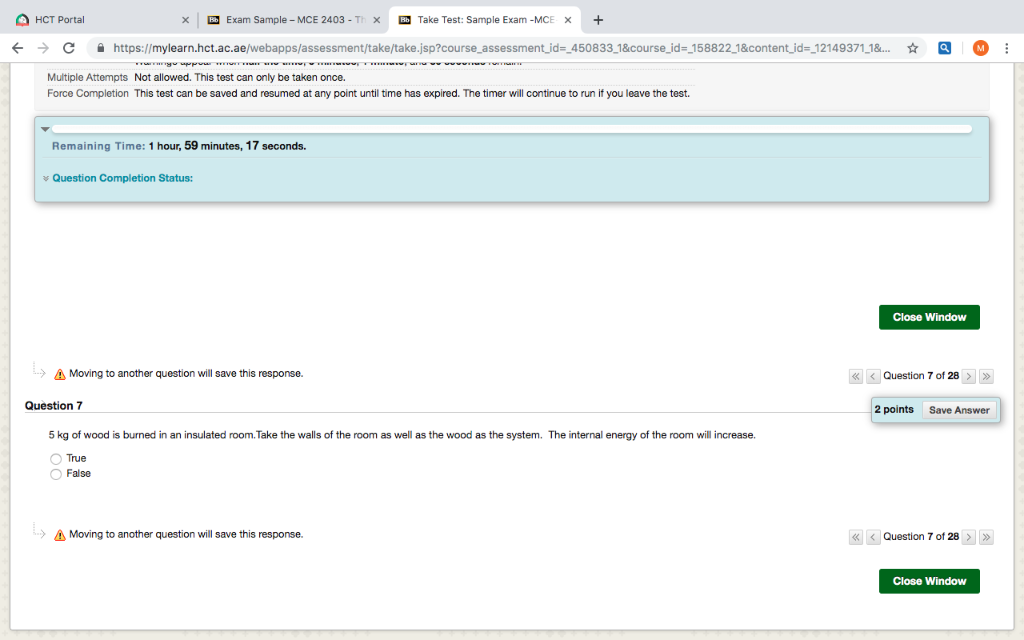
Task: Open a new browser tab
Action: pos(598,20)
